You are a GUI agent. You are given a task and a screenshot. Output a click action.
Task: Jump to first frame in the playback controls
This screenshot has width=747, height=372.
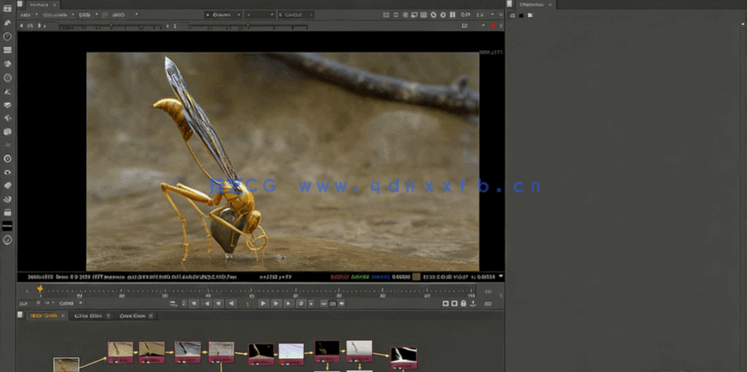coord(194,303)
